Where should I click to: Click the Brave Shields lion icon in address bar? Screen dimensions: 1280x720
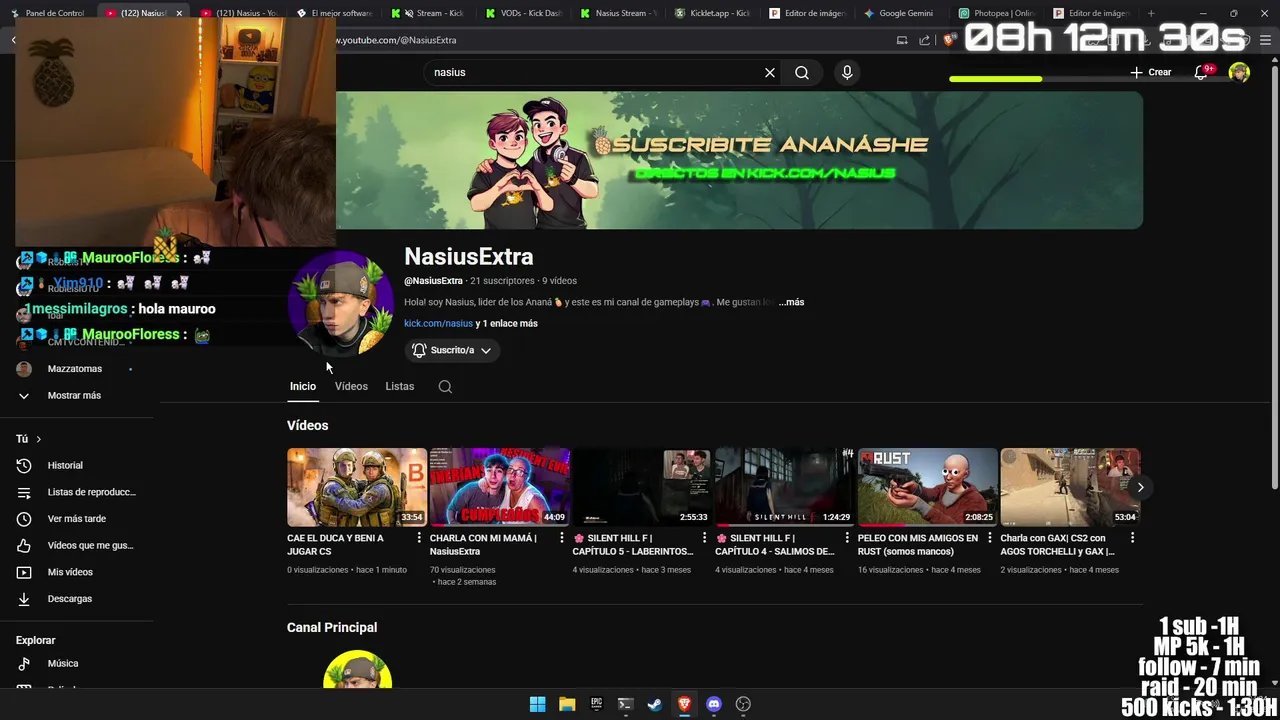pos(949,40)
